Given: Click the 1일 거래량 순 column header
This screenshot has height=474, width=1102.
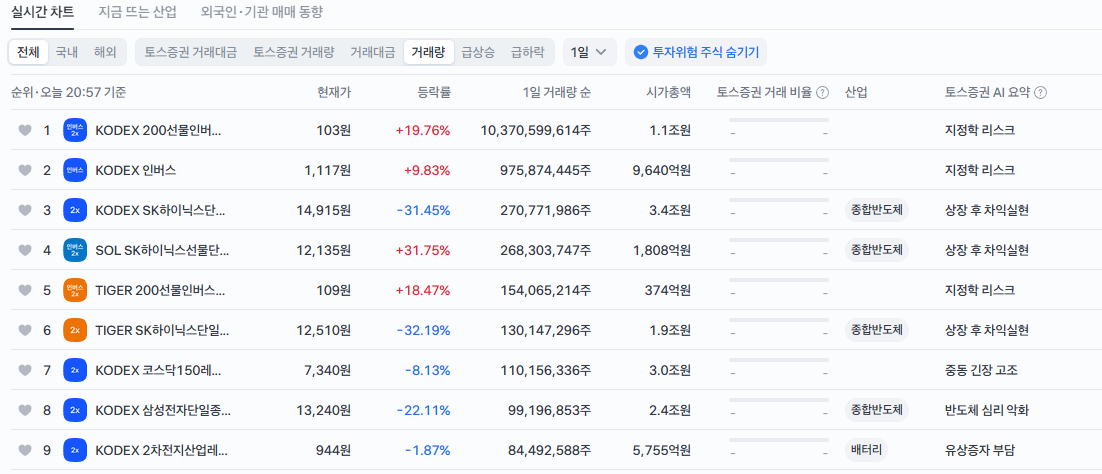Looking at the screenshot, I should (x=557, y=93).
